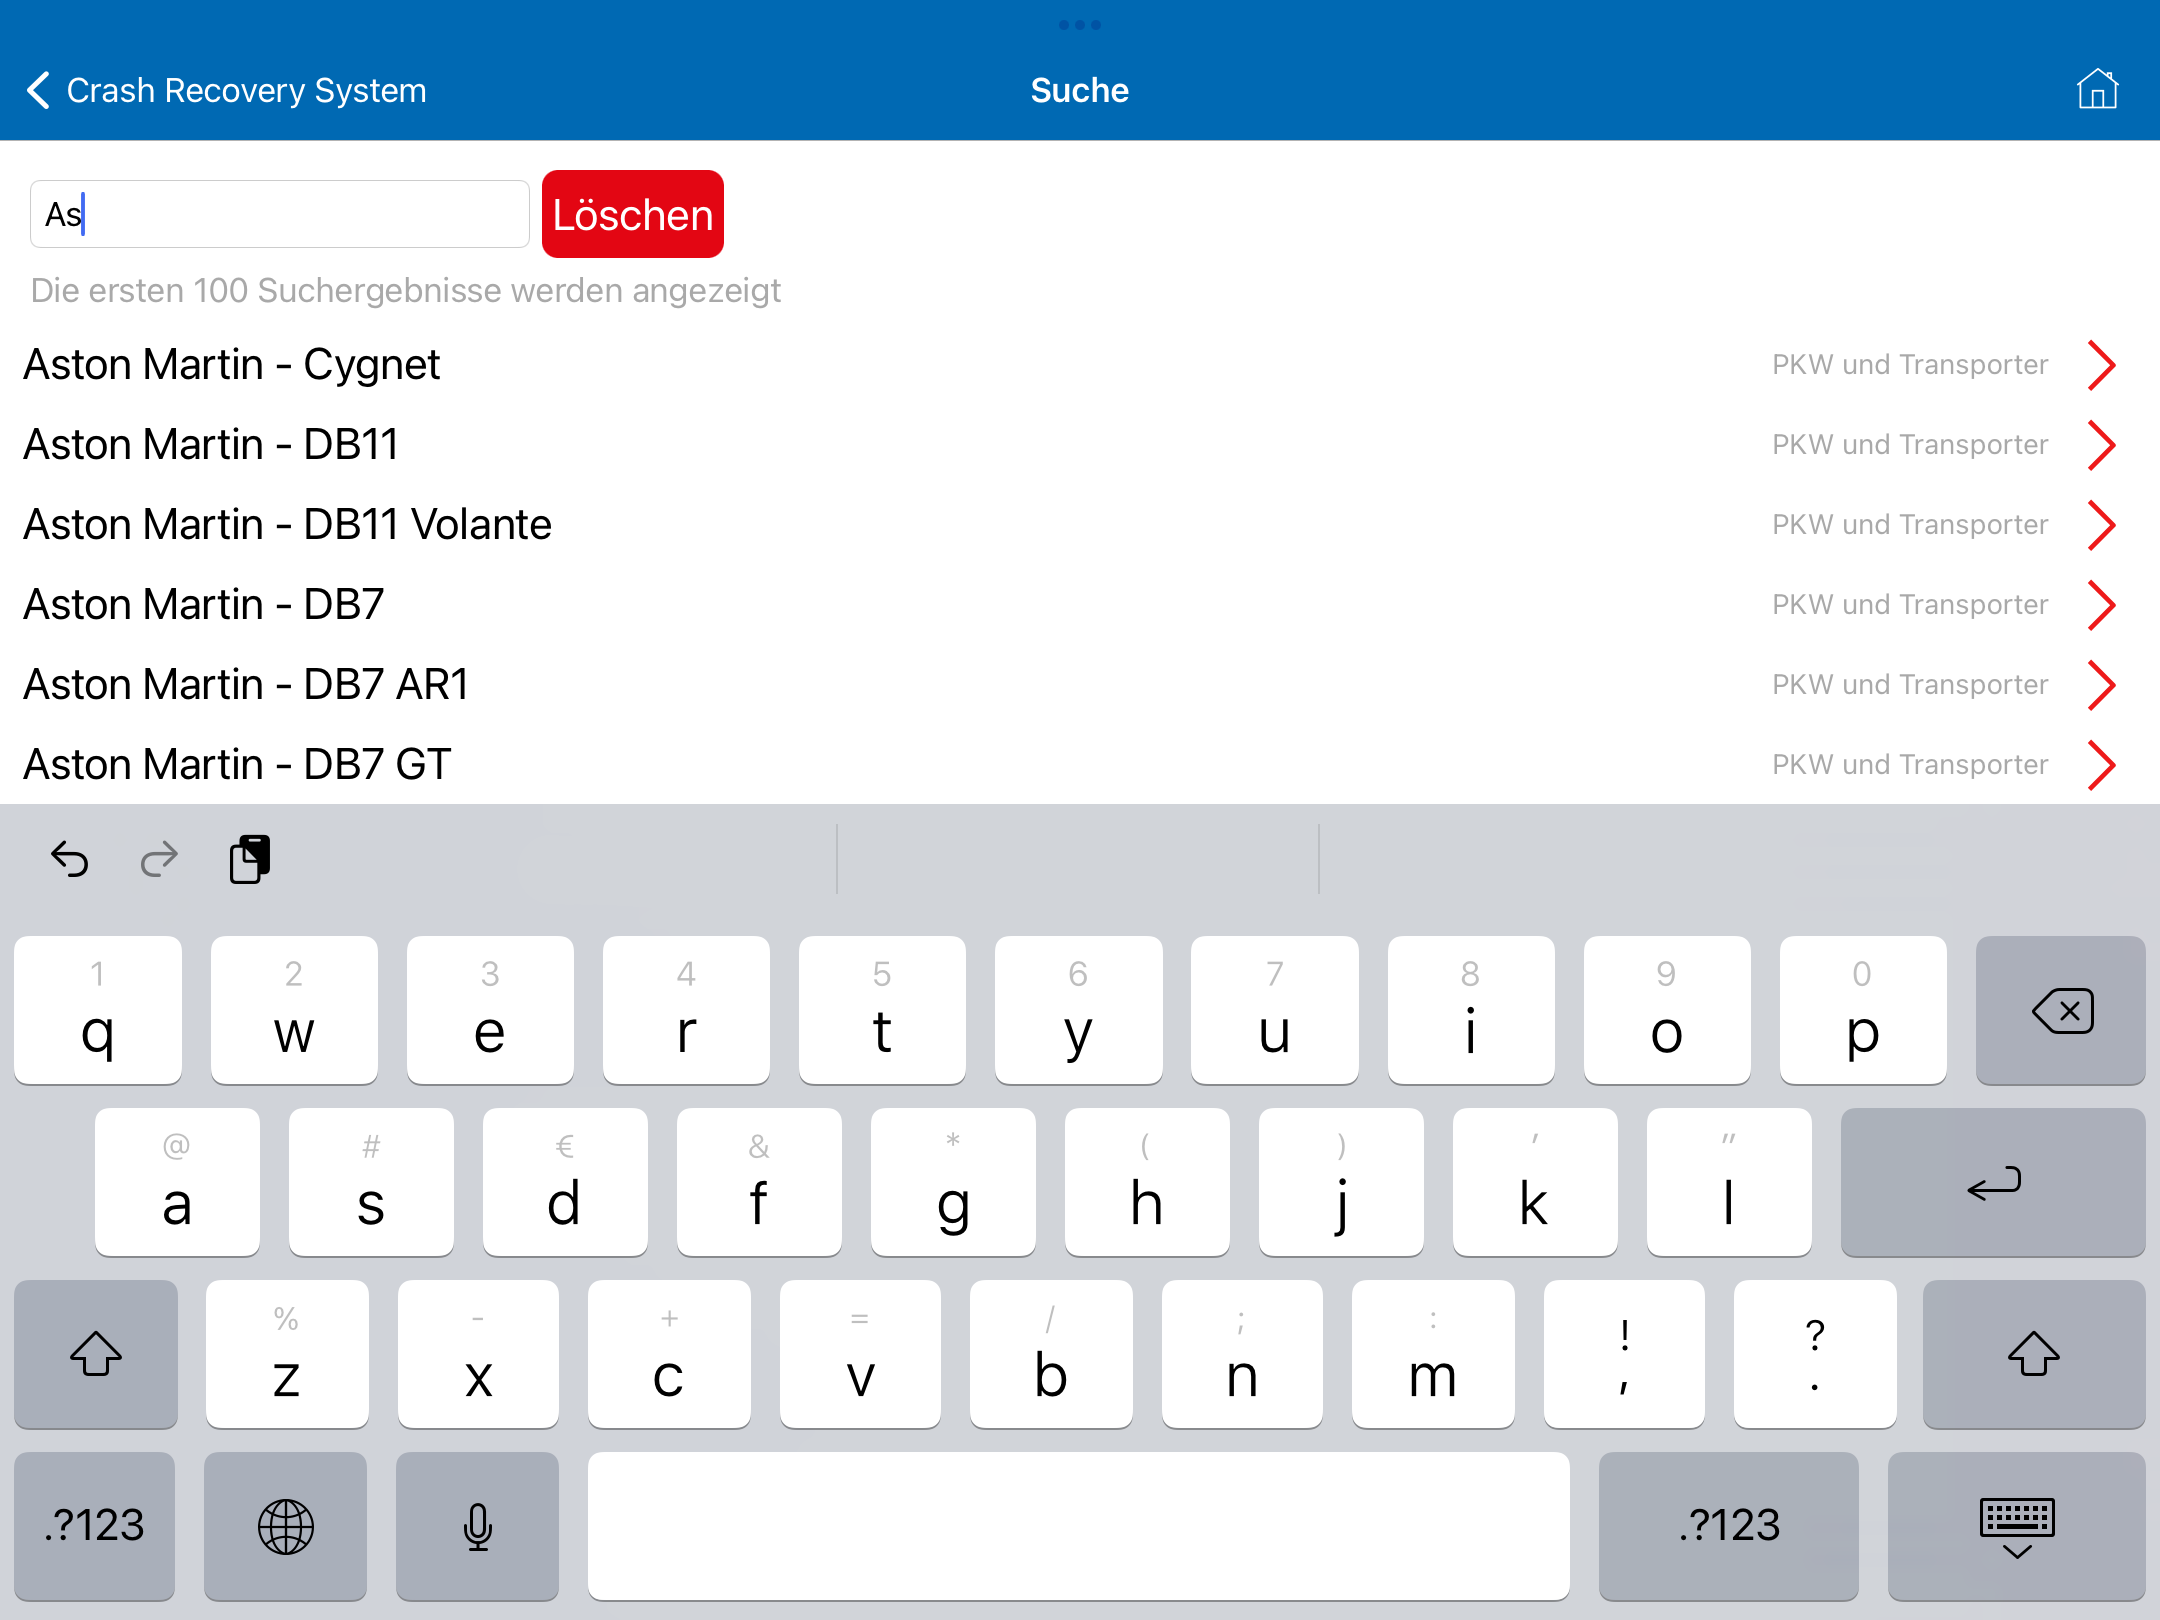Tap the return key

(x=1993, y=1182)
